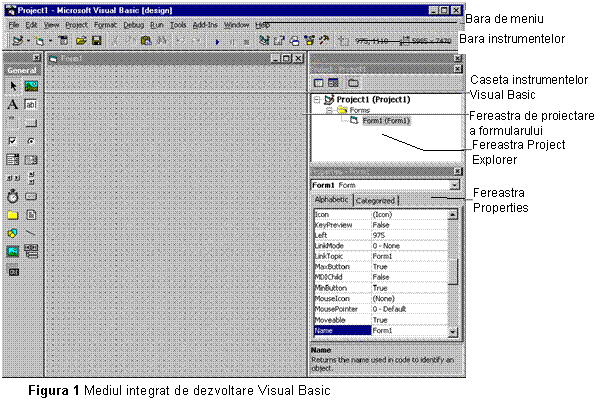Select the Image control tool

(x=13, y=252)
